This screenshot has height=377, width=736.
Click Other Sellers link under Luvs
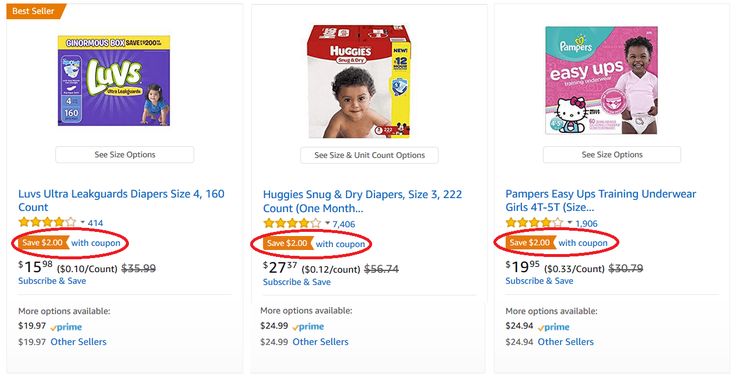[x=78, y=342]
